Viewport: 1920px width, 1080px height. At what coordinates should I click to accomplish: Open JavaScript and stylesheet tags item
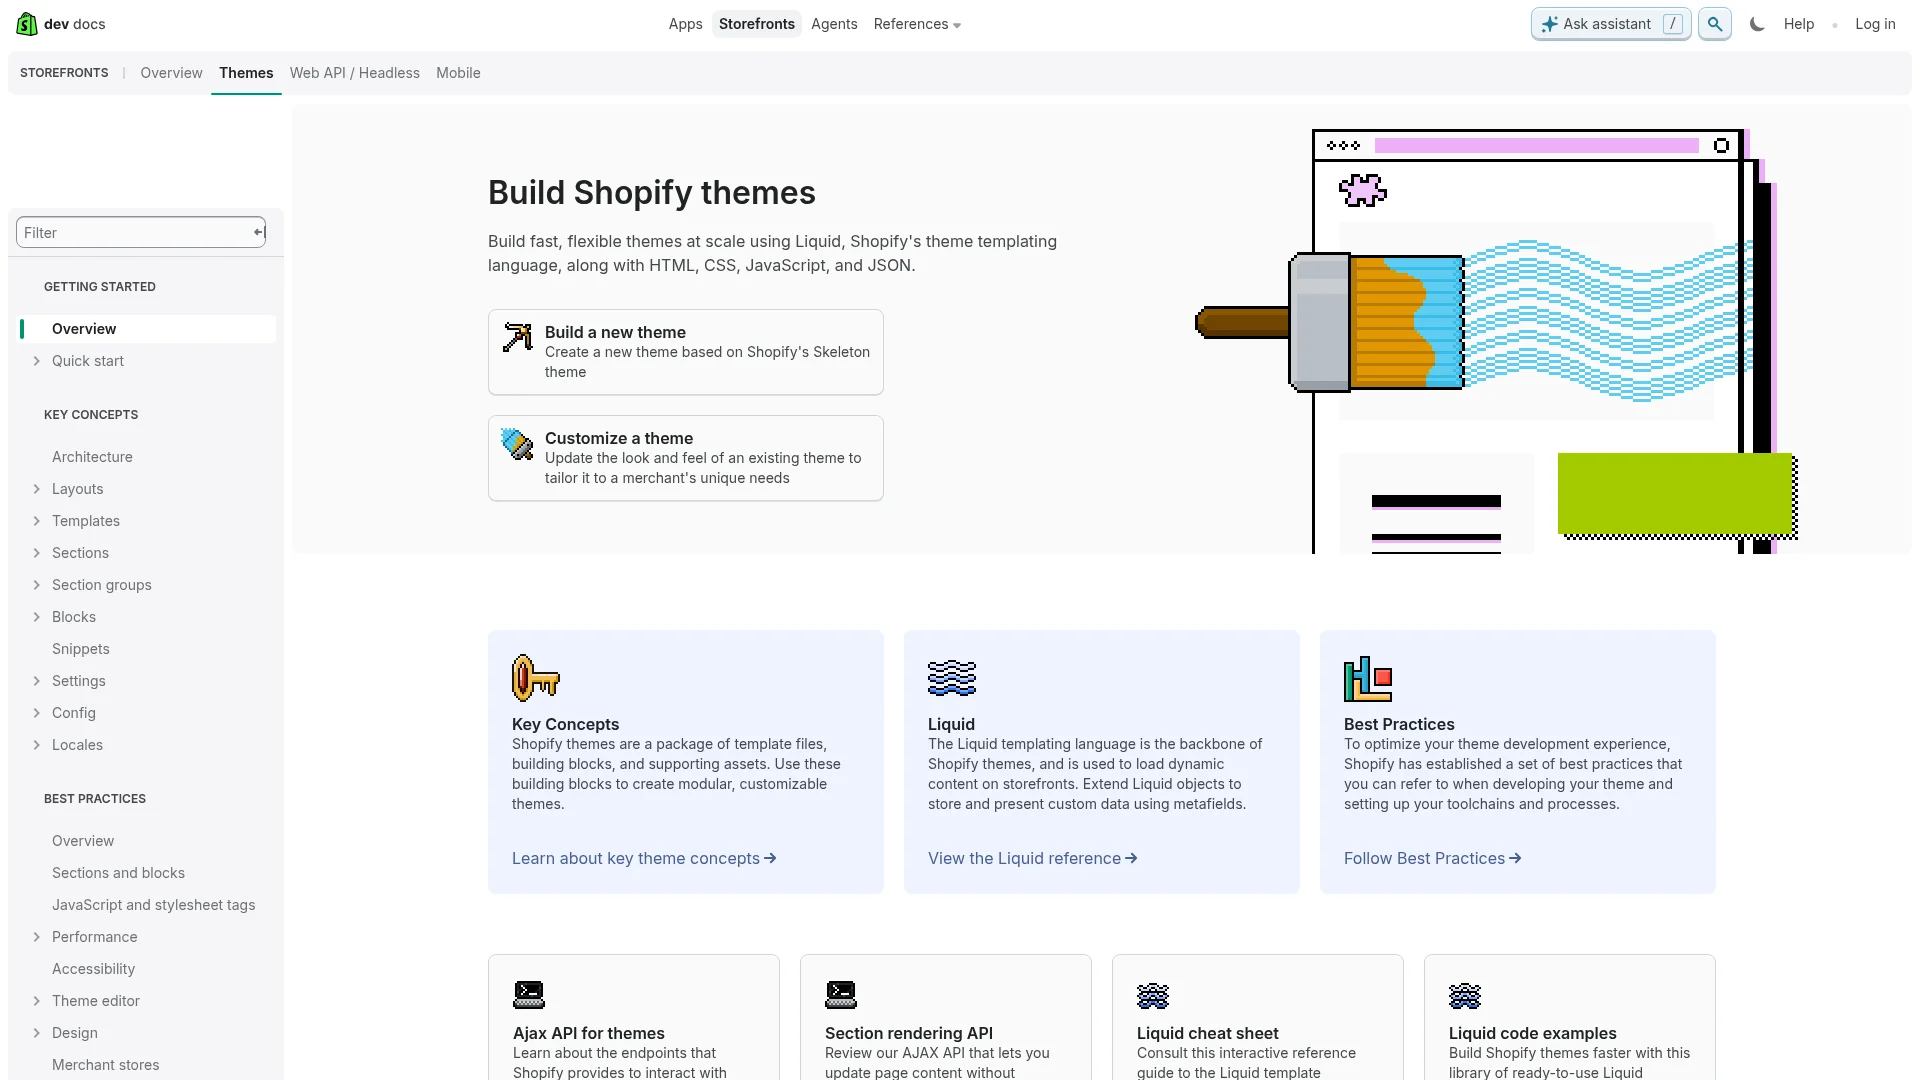pos(154,905)
